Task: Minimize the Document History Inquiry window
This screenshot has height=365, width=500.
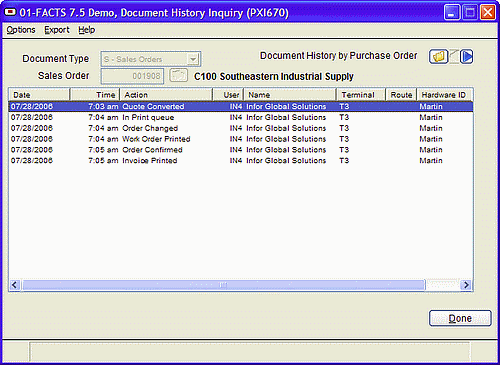Action: point(452,12)
